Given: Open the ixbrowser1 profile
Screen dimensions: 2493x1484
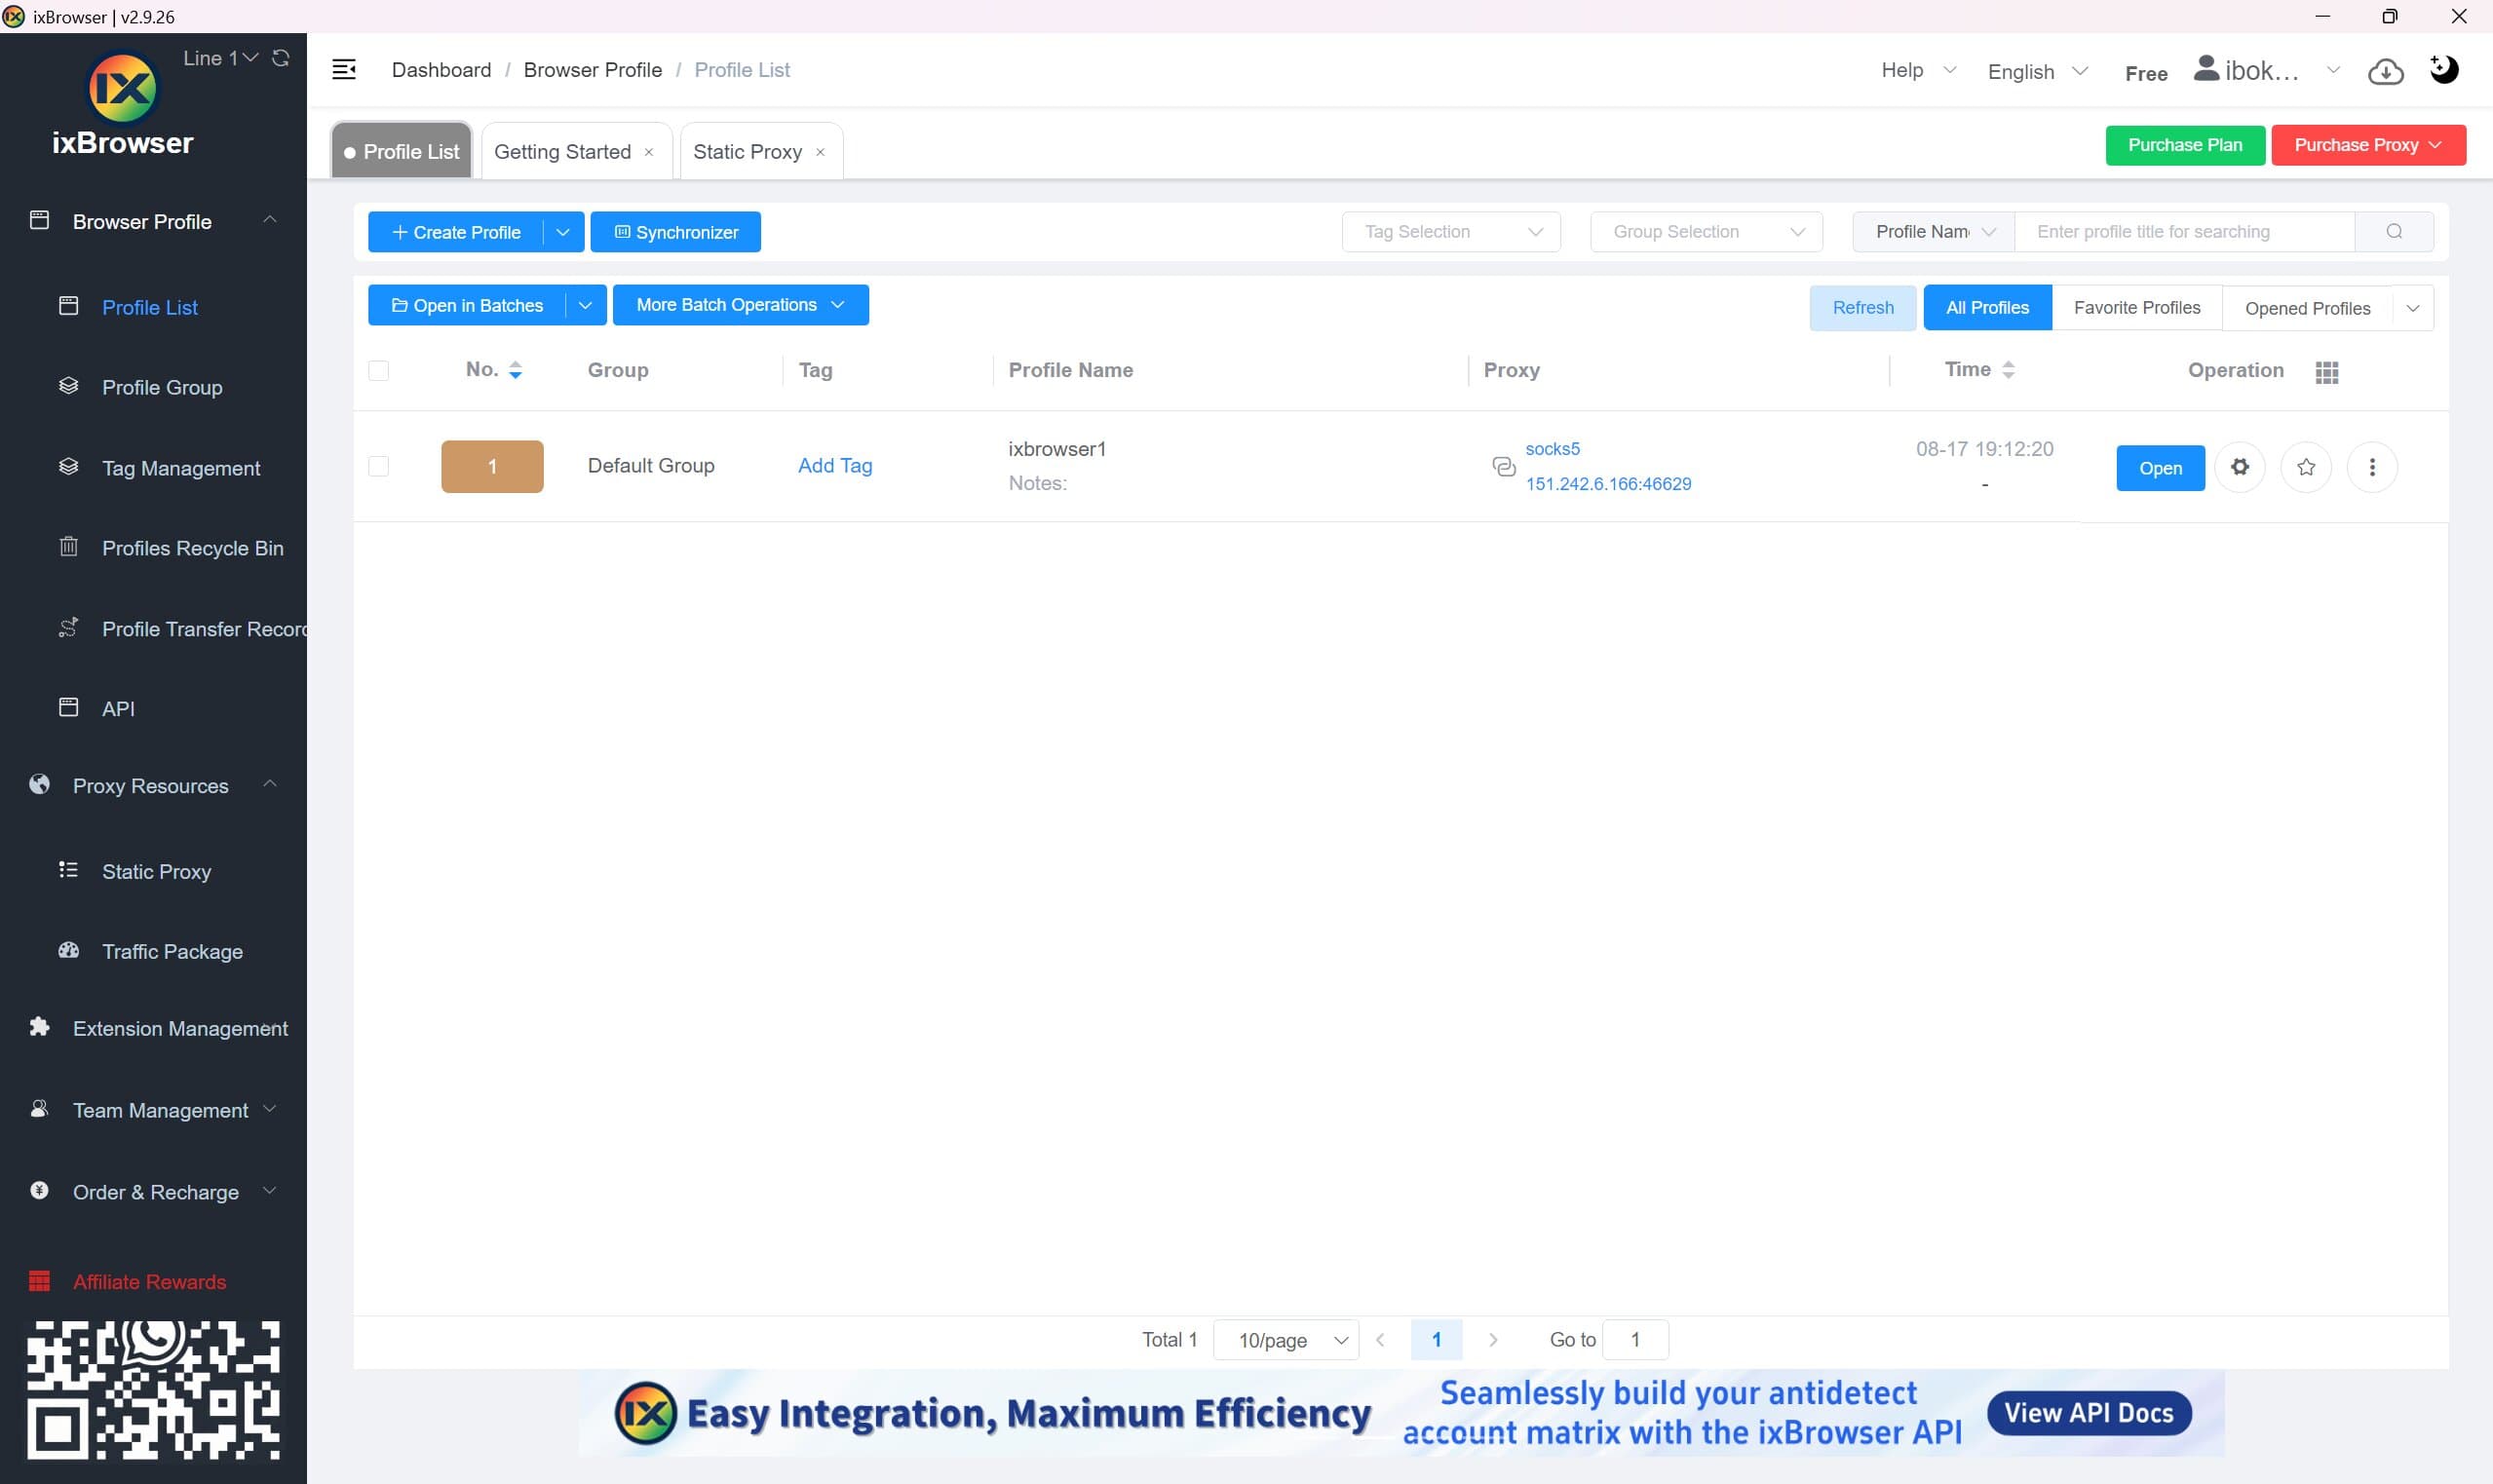Looking at the screenshot, I should pyautogui.click(x=2160, y=468).
